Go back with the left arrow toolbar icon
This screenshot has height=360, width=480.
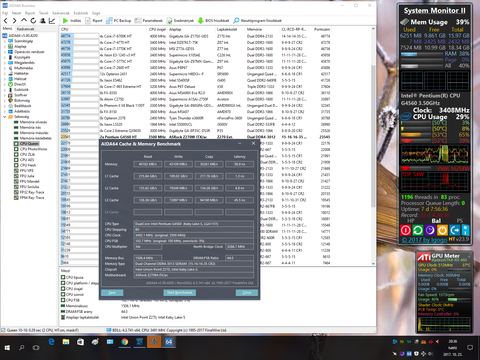[x=5, y=21]
